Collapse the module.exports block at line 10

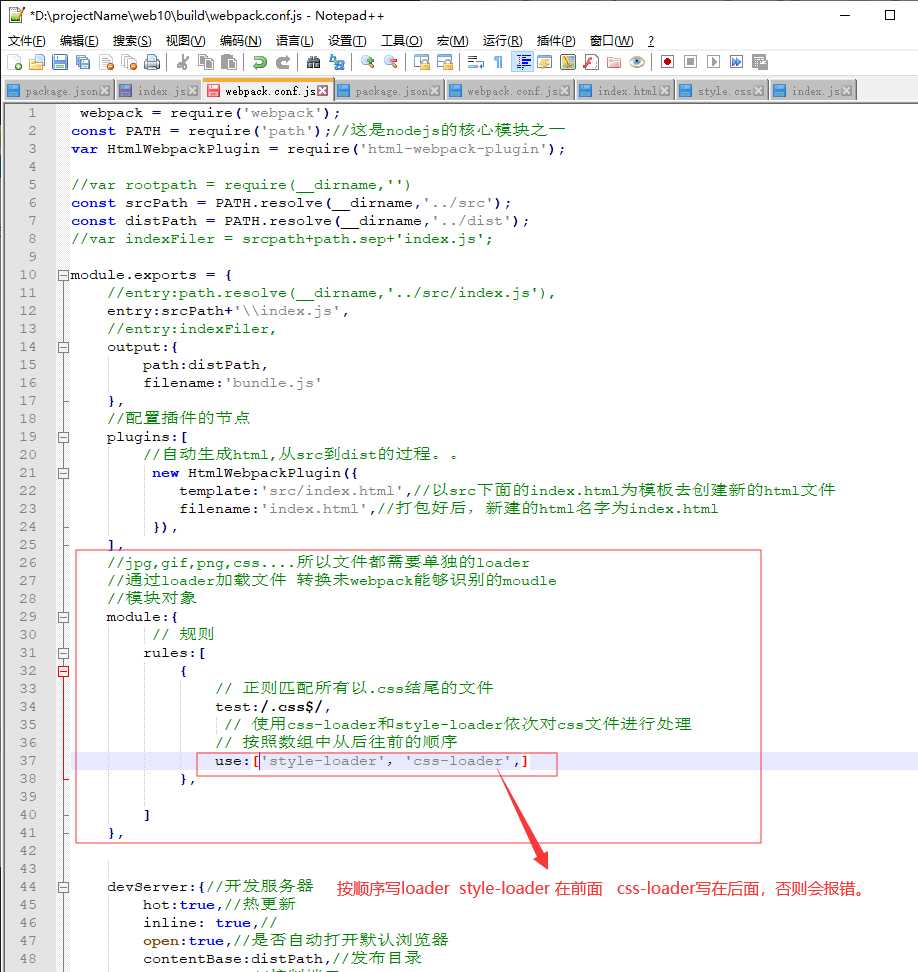63,275
